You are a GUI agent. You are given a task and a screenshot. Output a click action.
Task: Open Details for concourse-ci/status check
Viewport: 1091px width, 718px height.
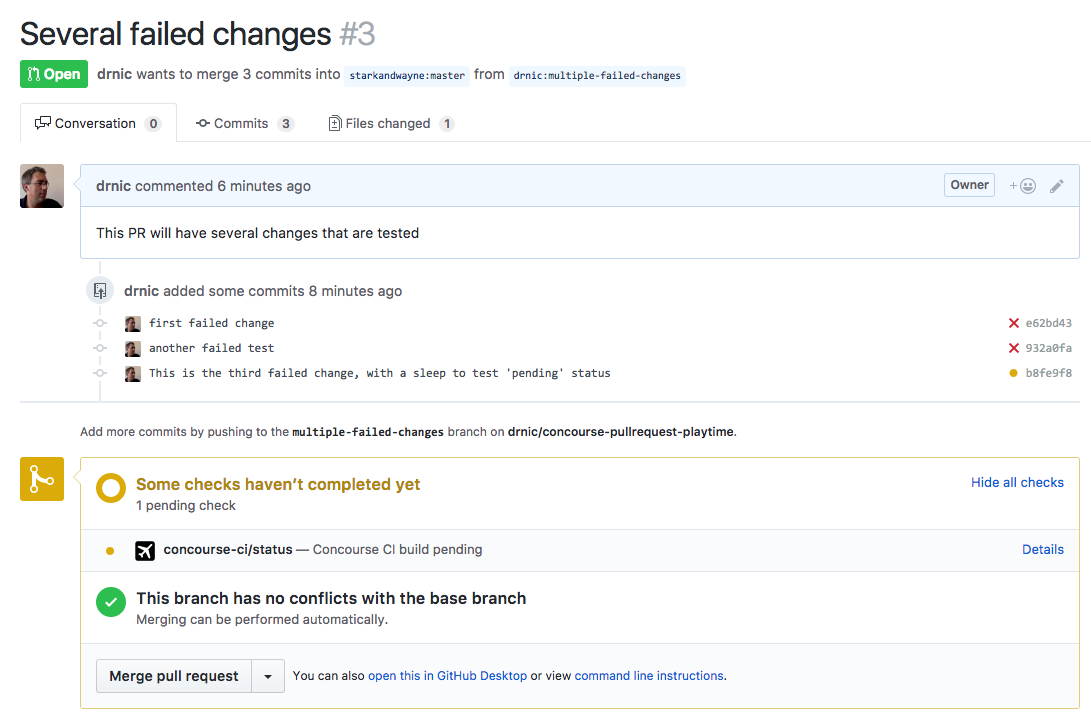click(x=1042, y=549)
